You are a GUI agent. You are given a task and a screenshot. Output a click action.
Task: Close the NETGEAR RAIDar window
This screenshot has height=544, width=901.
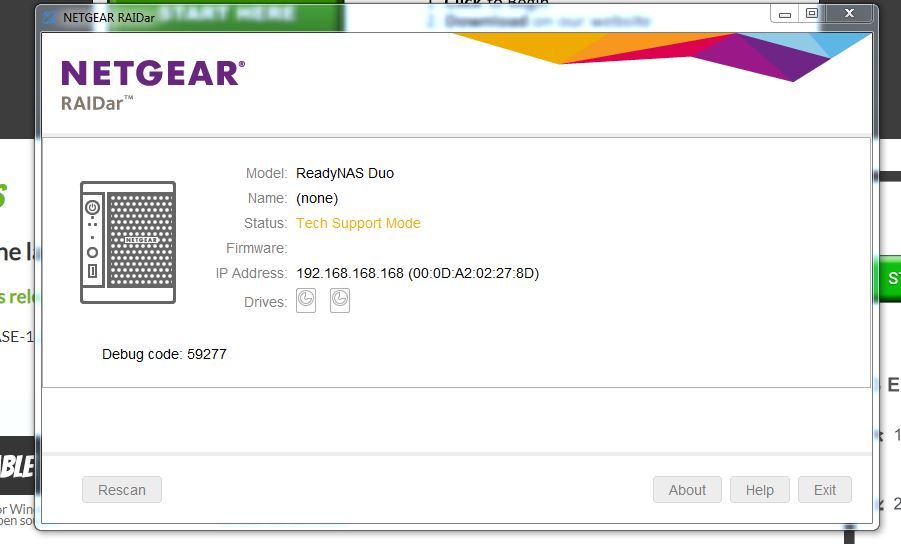849,14
